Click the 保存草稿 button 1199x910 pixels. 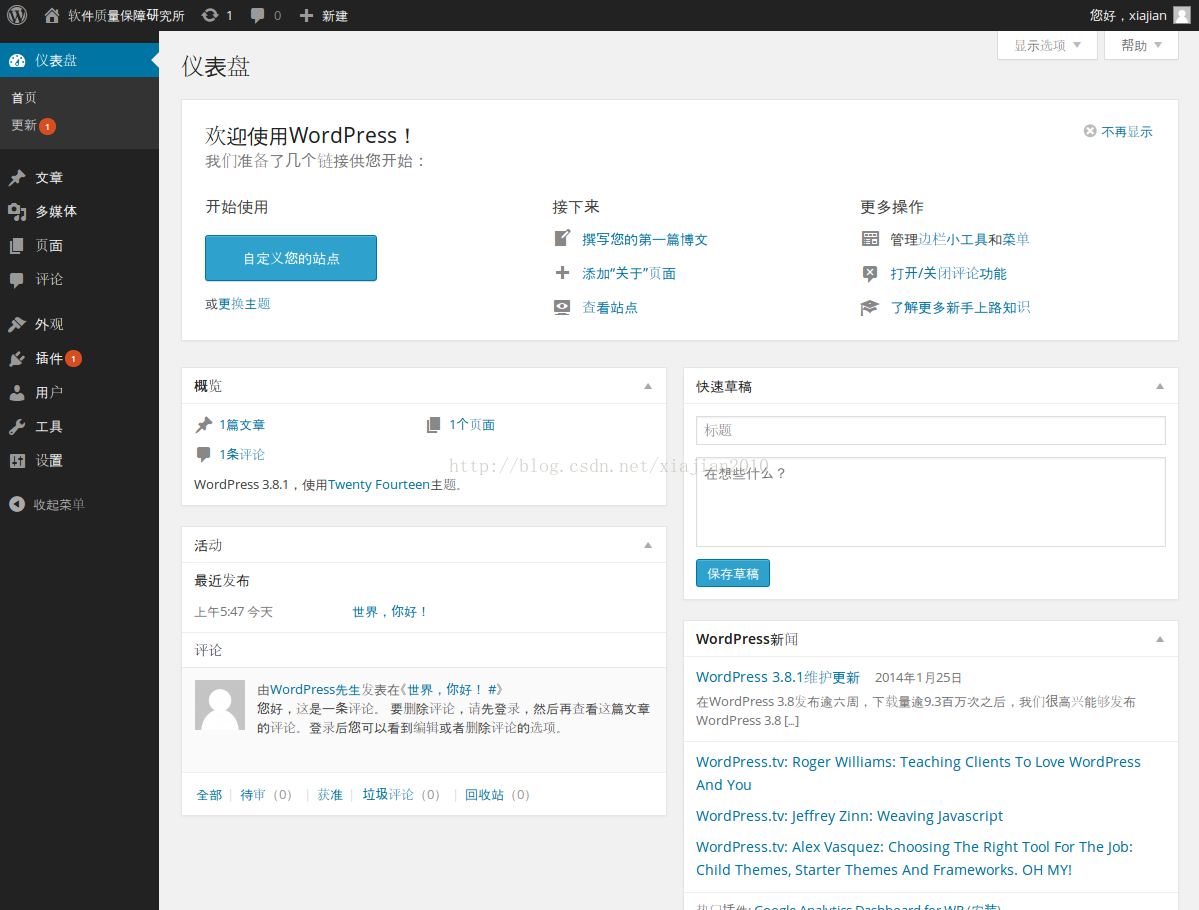pyautogui.click(x=733, y=574)
